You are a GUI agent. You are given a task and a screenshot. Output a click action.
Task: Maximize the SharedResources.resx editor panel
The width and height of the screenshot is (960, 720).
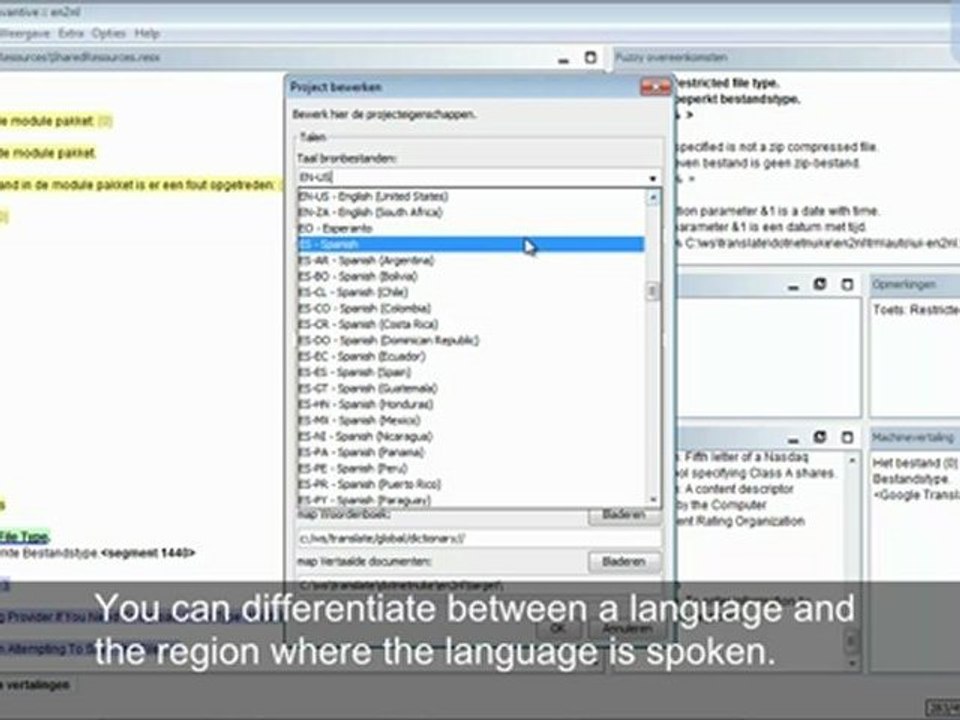click(x=590, y=58)
